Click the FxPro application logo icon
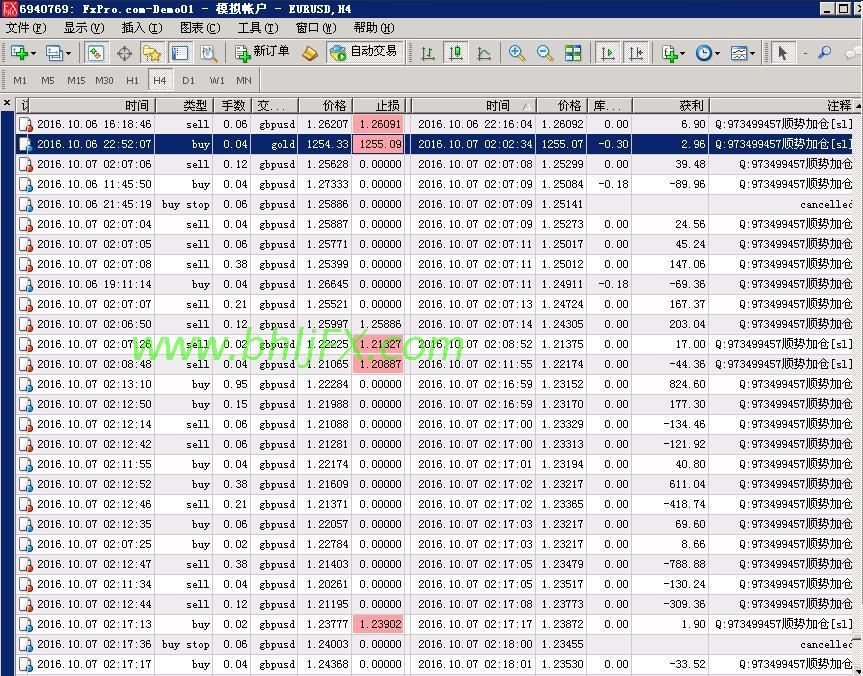Screen dimensions: 863x676 point(9,8)
